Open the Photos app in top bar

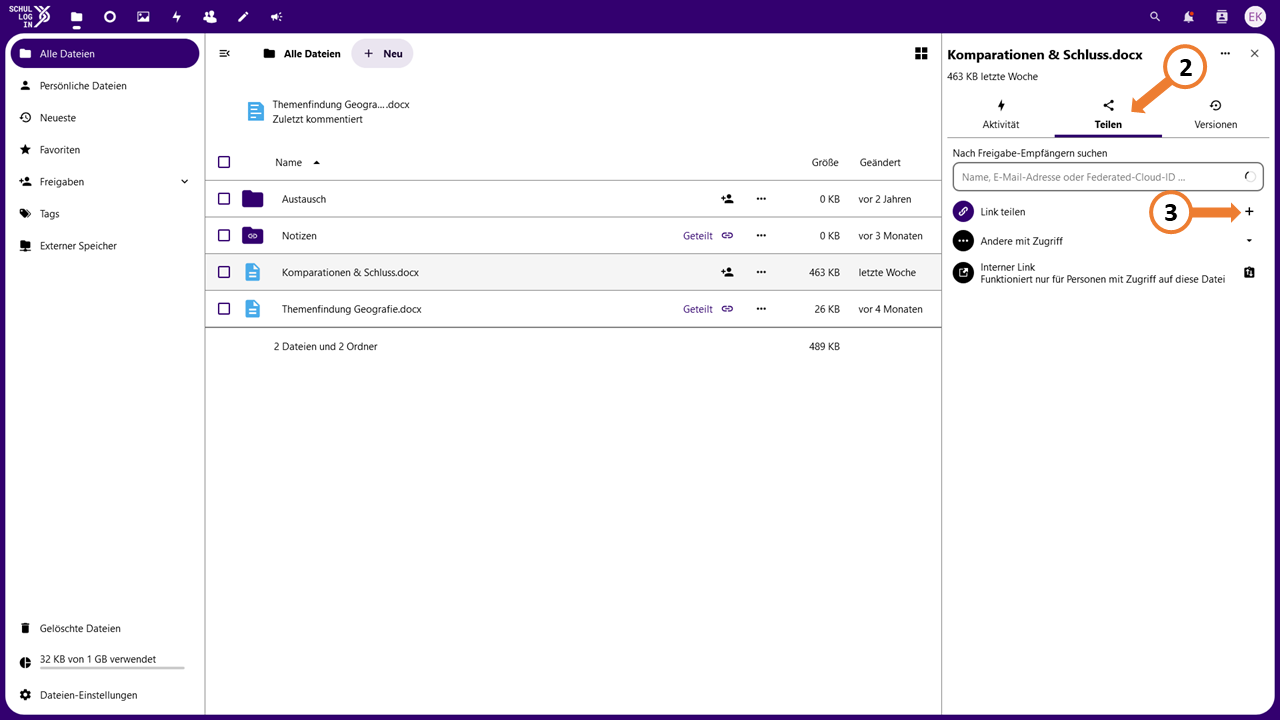click(143, 17)
